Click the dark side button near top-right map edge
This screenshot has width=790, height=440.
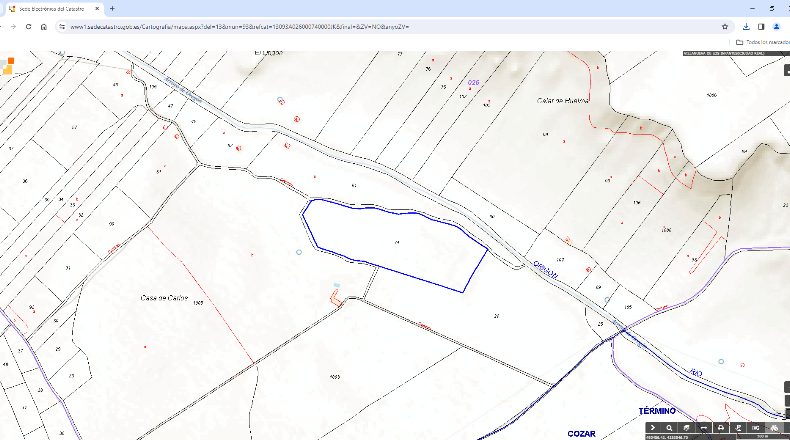coord(787,70)
